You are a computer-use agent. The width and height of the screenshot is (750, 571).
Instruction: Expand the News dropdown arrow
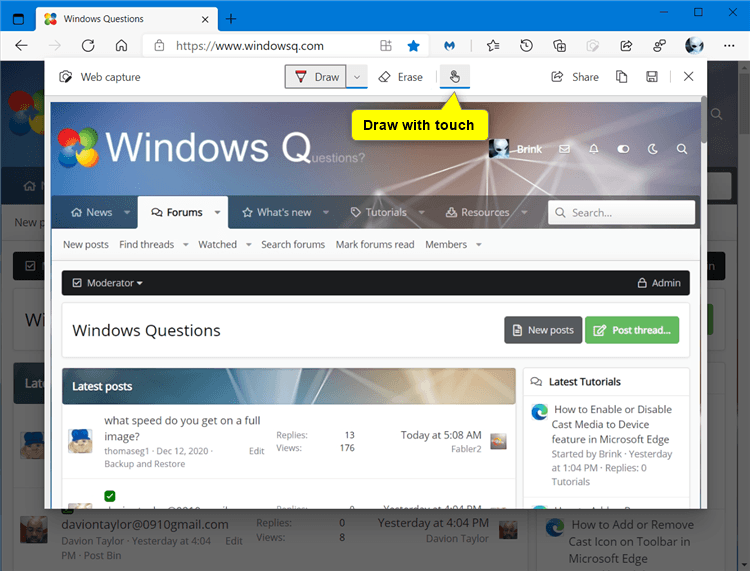pyautogui.click(x=127, y=212)
